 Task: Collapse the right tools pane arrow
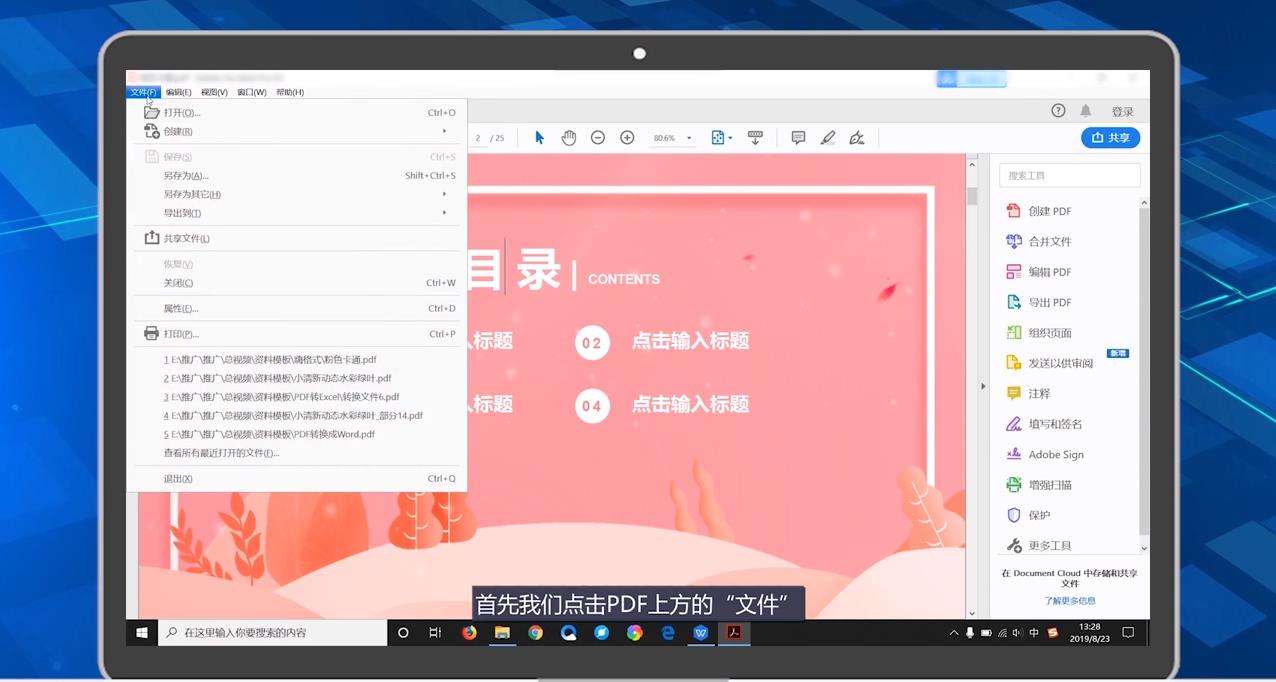coord(983,386)
